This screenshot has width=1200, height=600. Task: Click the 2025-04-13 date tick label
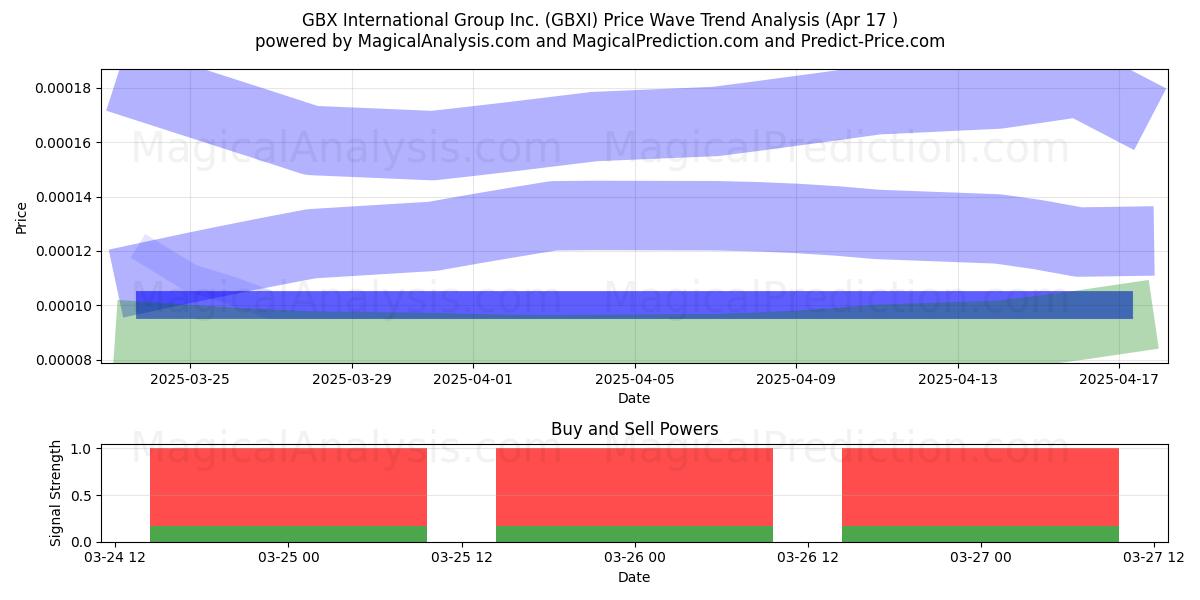pyautogui.click(x=958, y=379)
